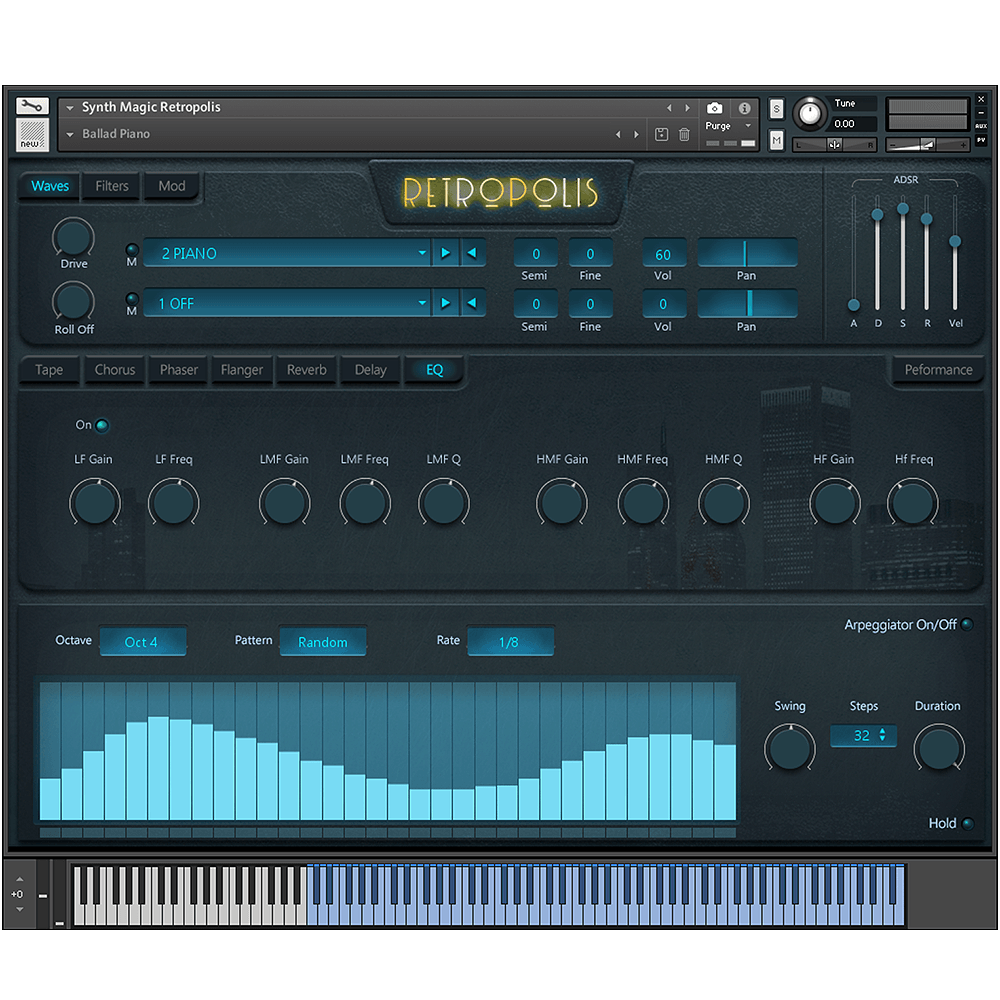Click the Semi field for 1 OFF
1000x1000 pixels.
pos(536,304)
